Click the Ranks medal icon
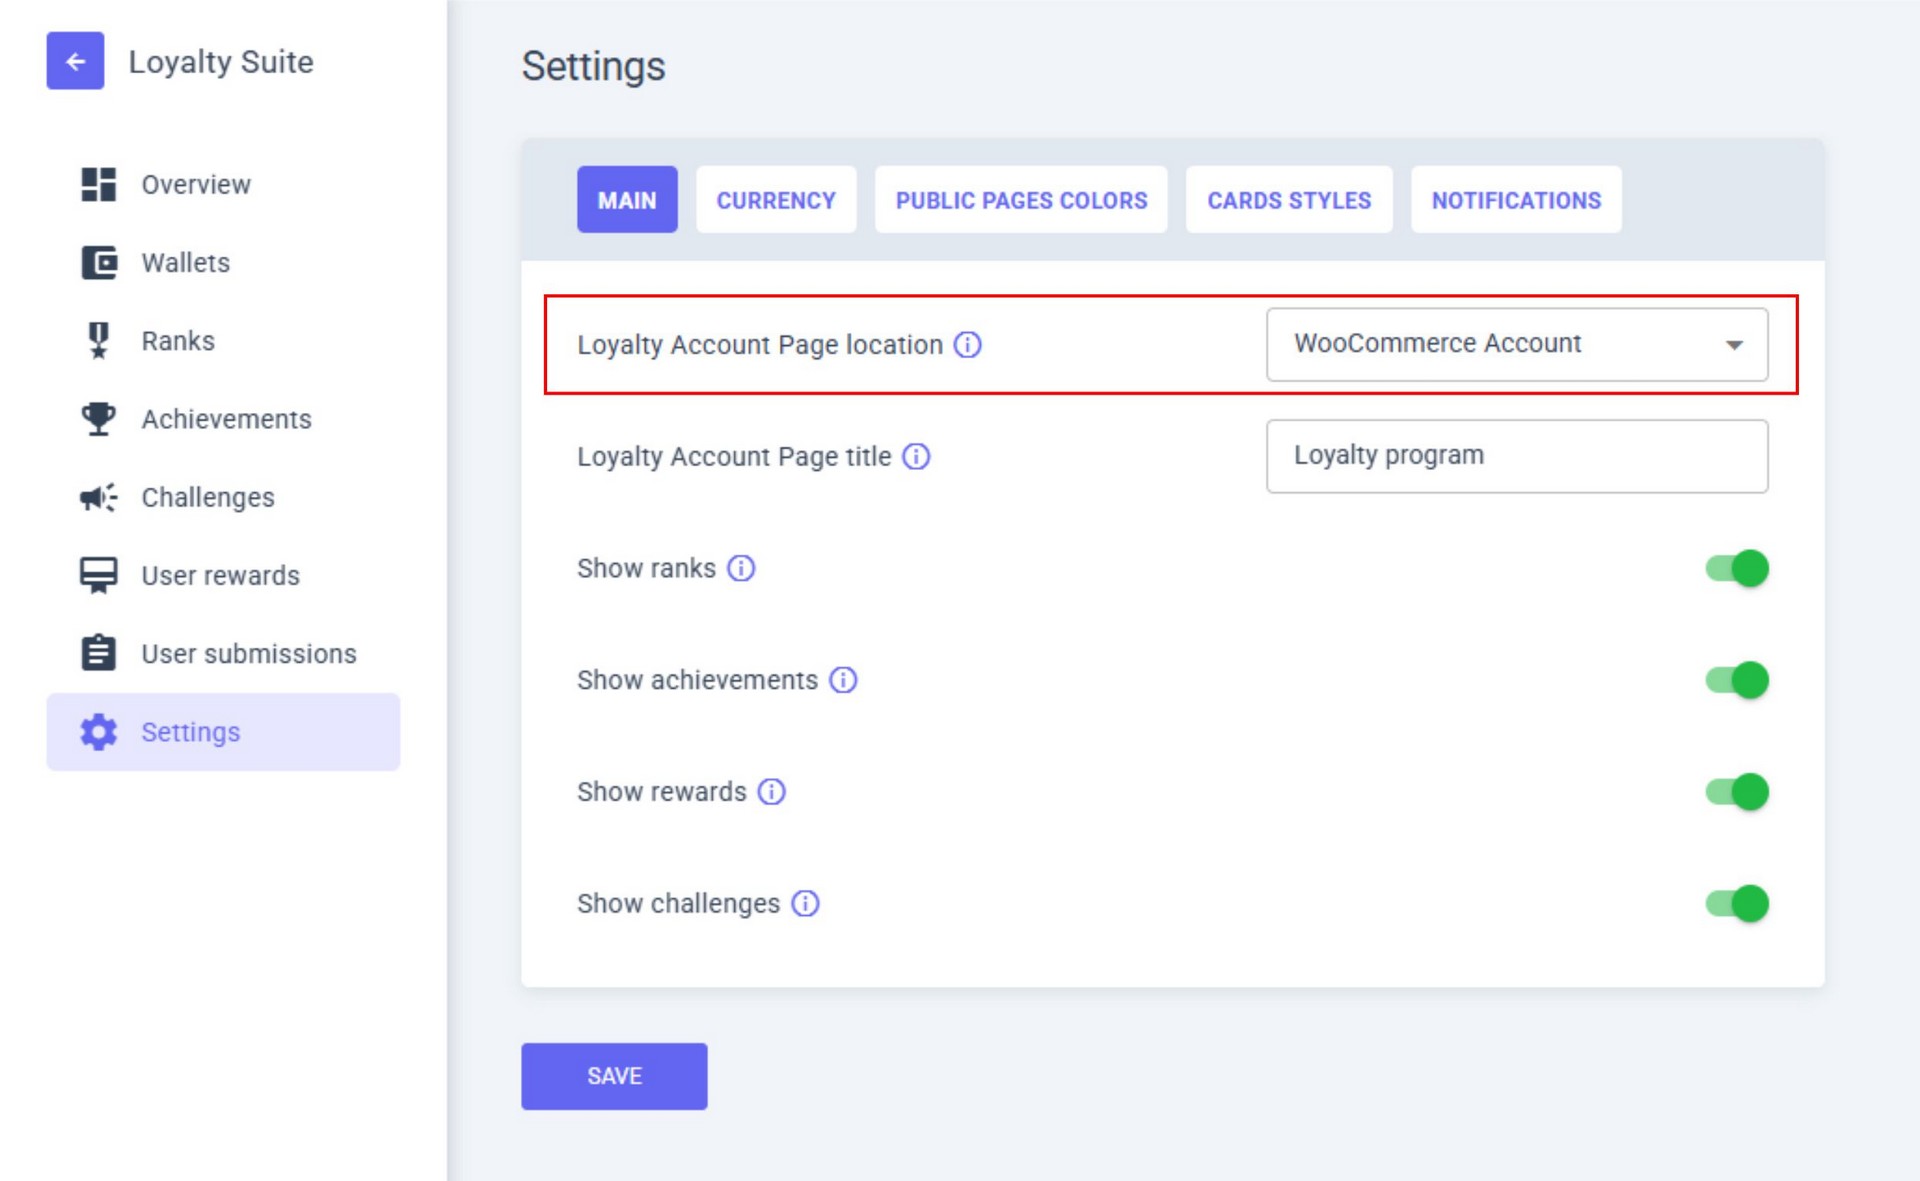This screenshot has width=1920, height=1181. [x=98, y=341]
